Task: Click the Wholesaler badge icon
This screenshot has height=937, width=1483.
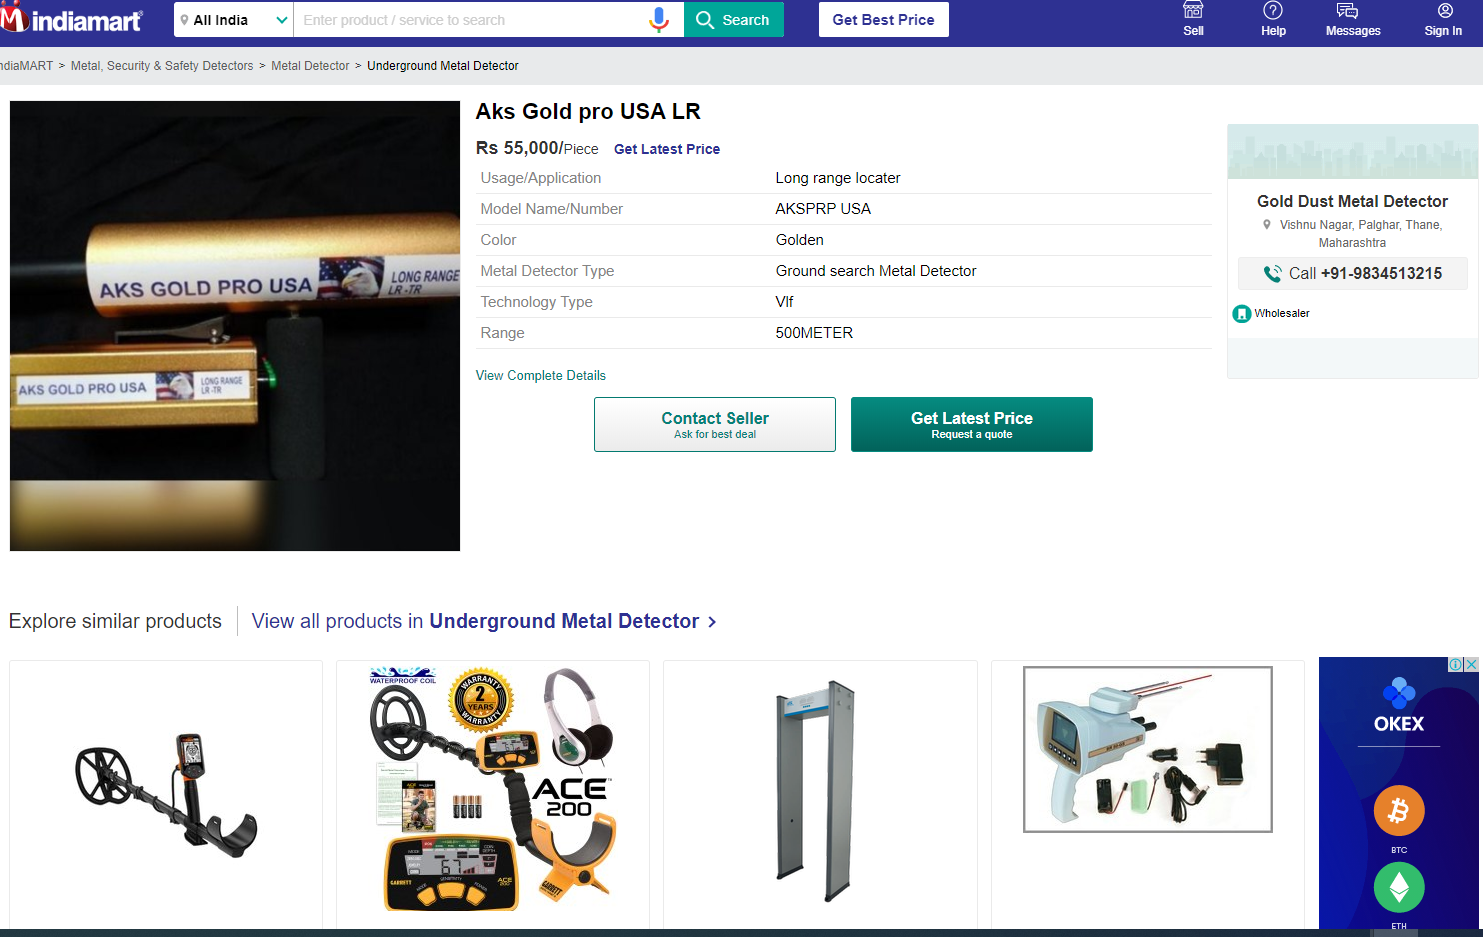Action: tap(1242, 314)
